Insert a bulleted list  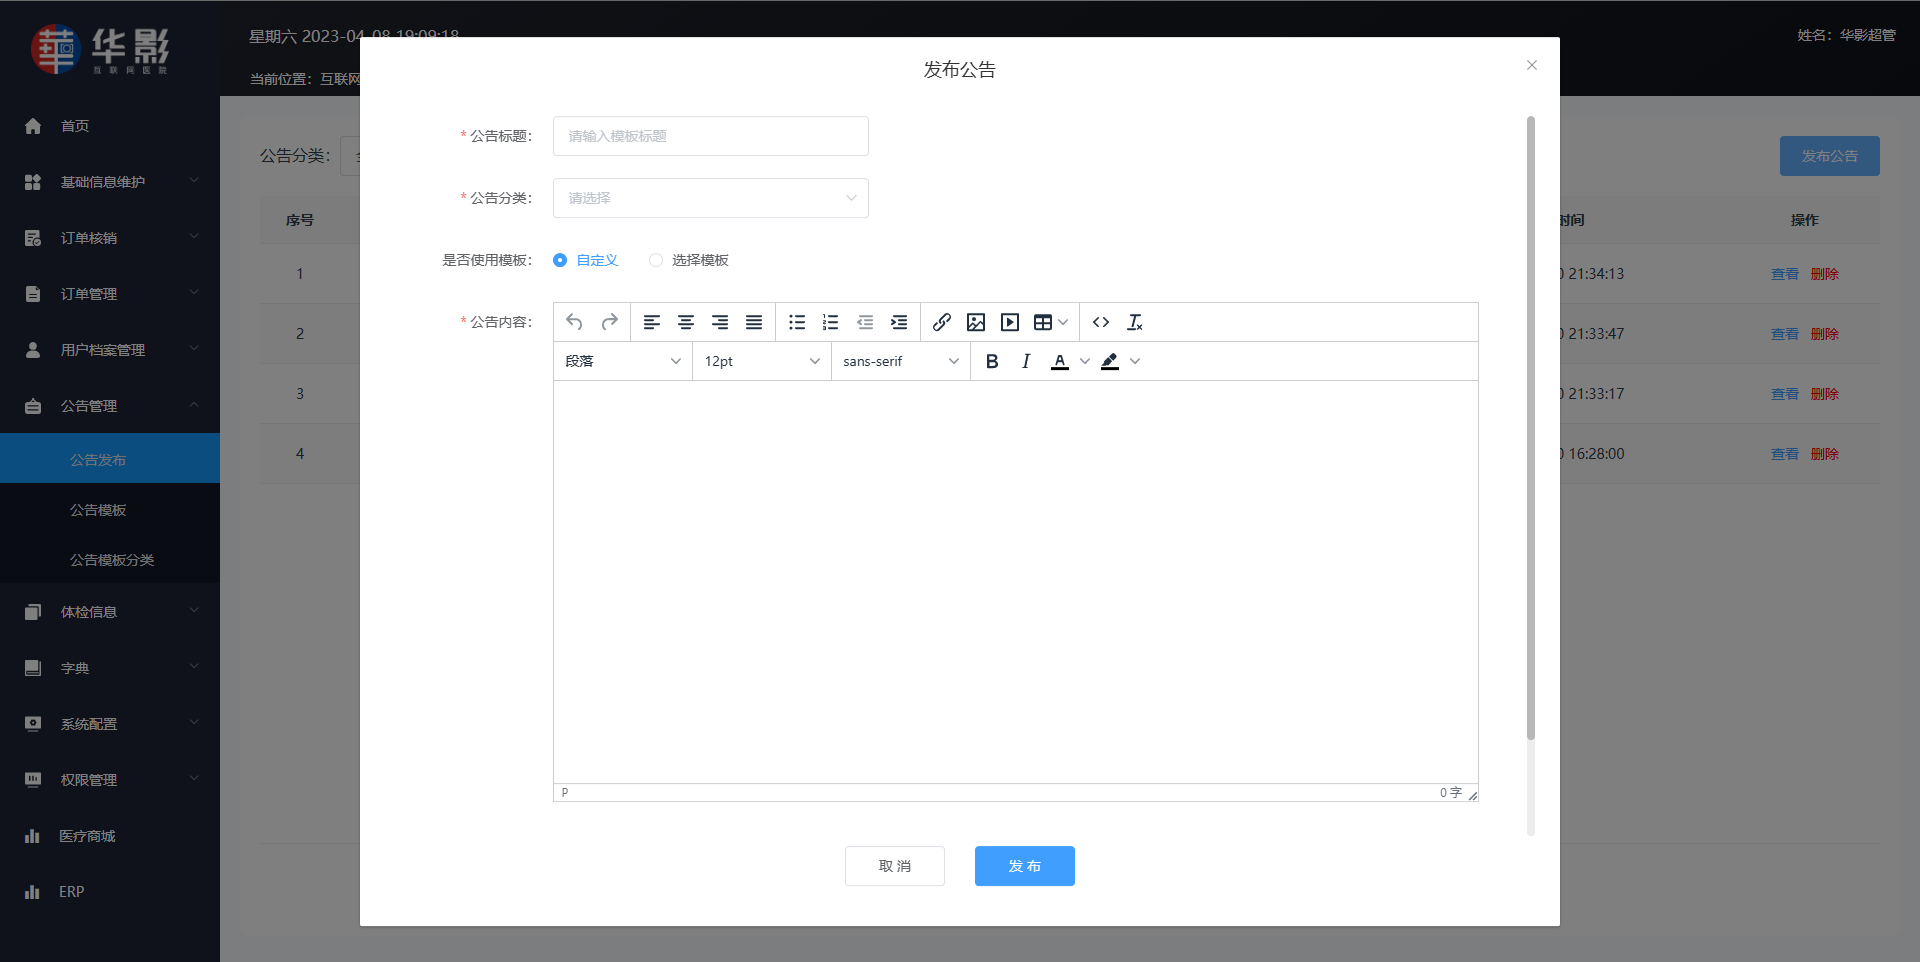click(x=797, y=322)
